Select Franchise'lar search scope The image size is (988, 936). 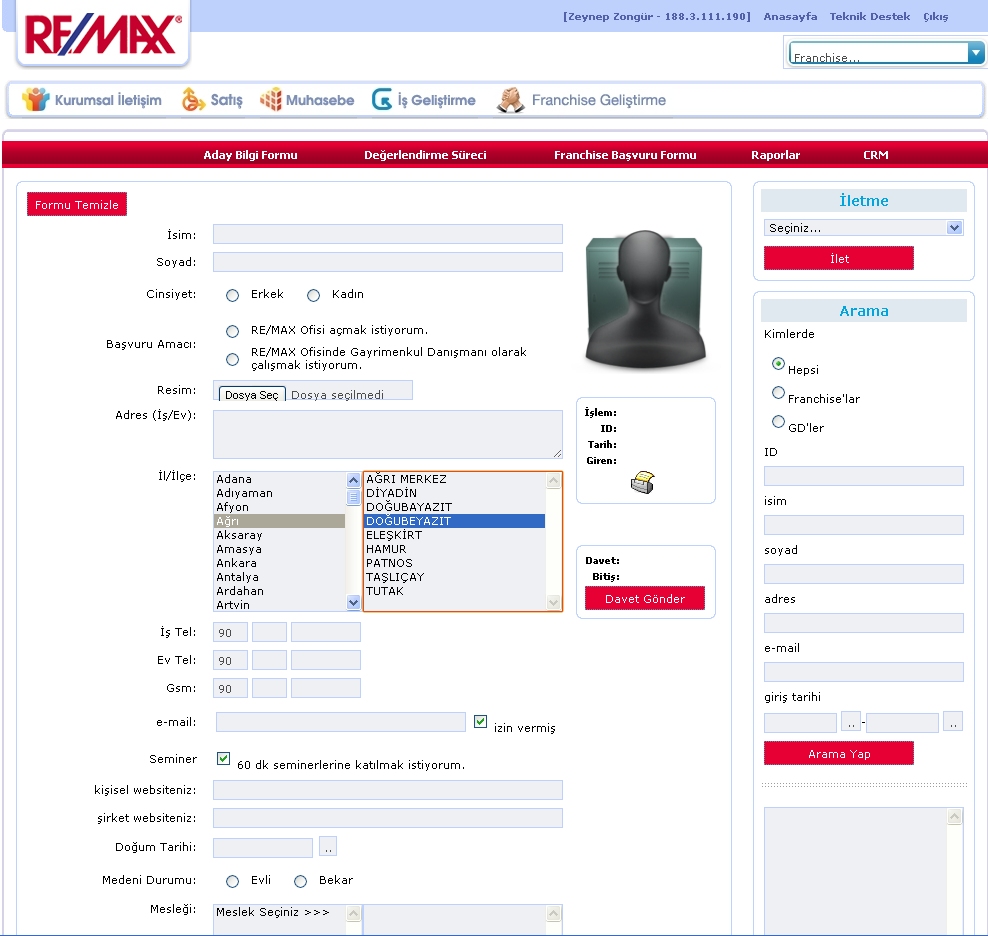point(778,393)
